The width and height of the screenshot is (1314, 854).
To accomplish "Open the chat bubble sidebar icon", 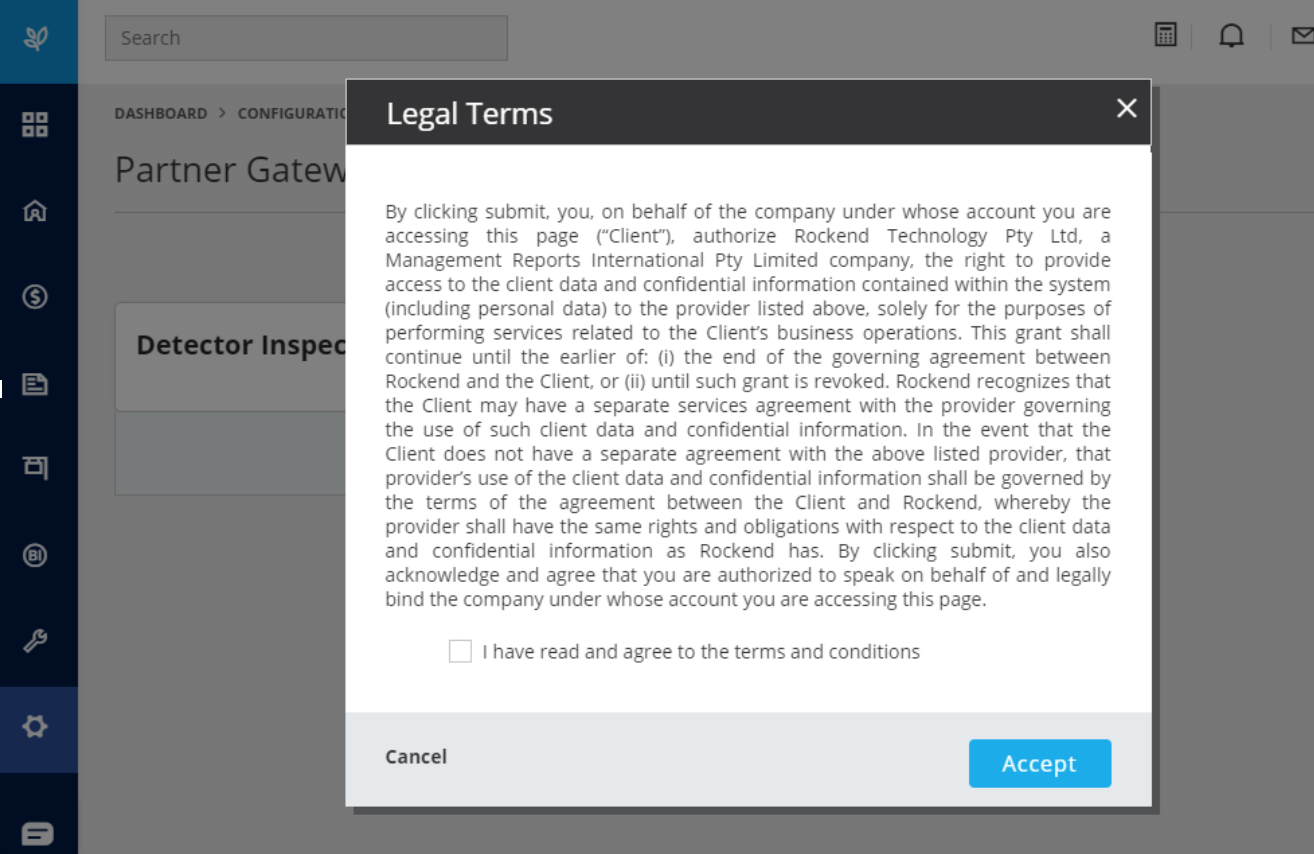I will (37, 833).
